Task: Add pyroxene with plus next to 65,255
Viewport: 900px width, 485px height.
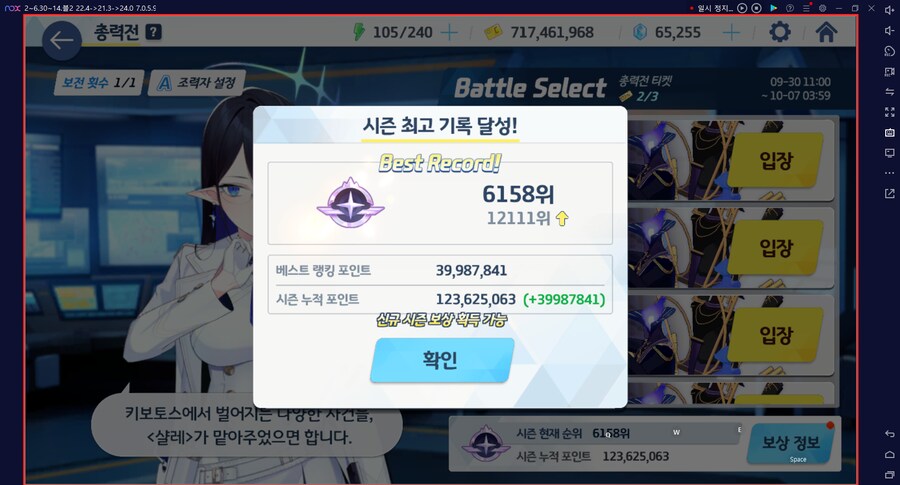Action: click(x=731, y=33)
